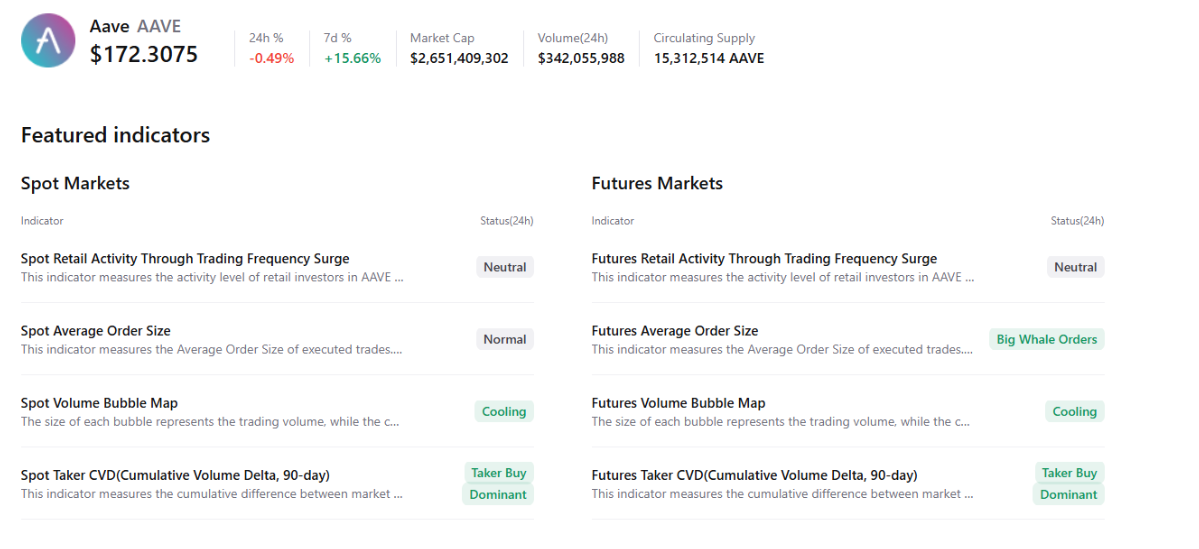Click the Market Cap value
The width and height of the screenshot is (1199, 549).
coord(459,58)
